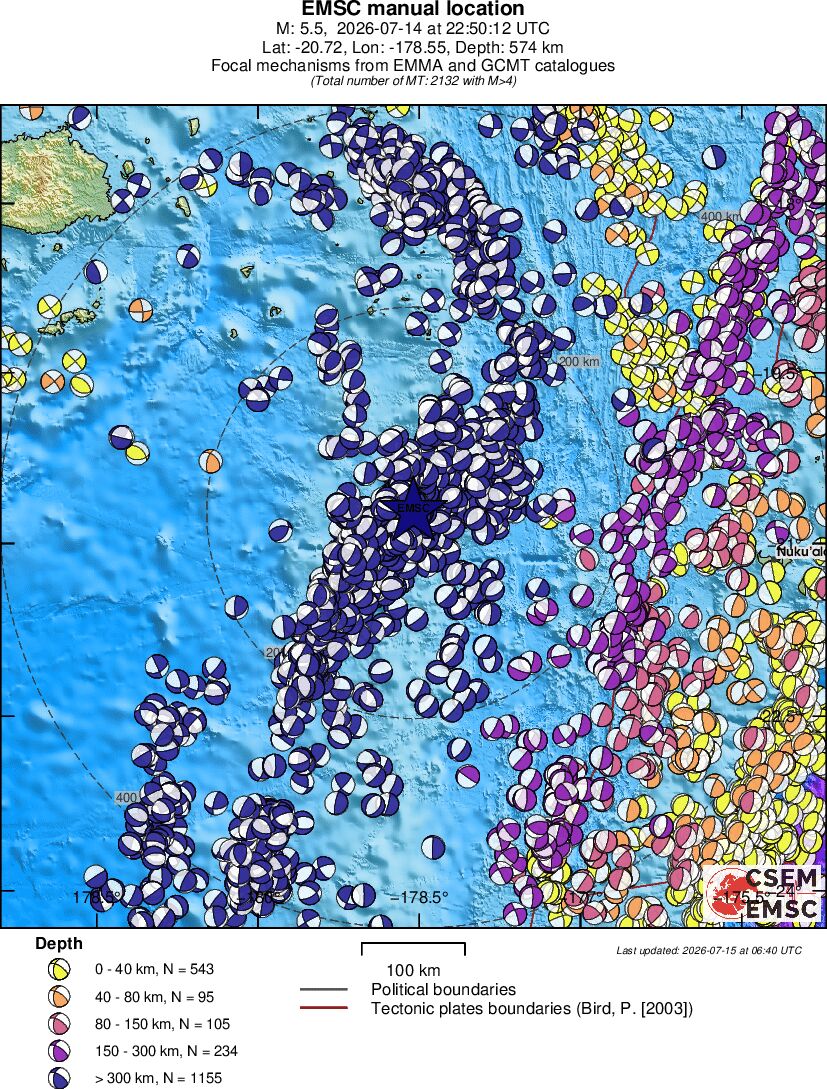This screenshot has width=827, height=1089.
Task: Click the lone half-blue beachball above the -178.5° label
Action: coord(433,847)
